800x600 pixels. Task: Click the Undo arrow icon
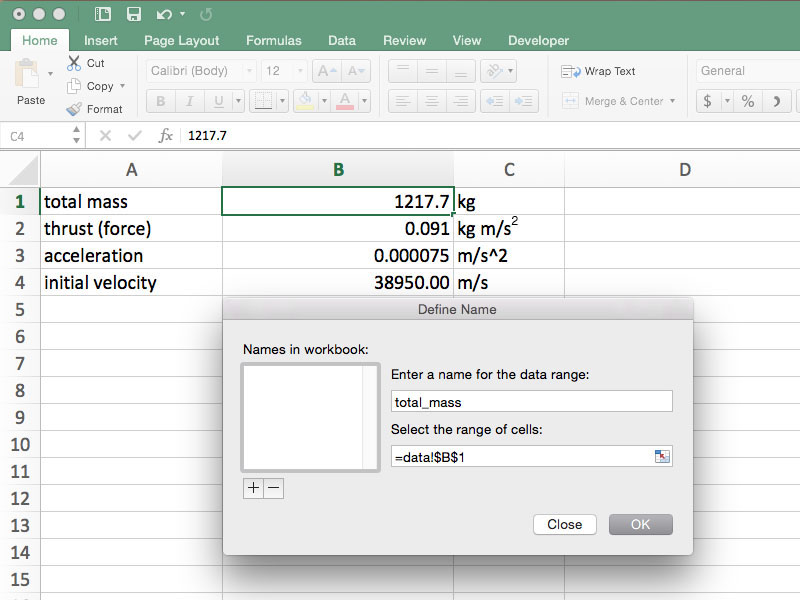(164, 14)
